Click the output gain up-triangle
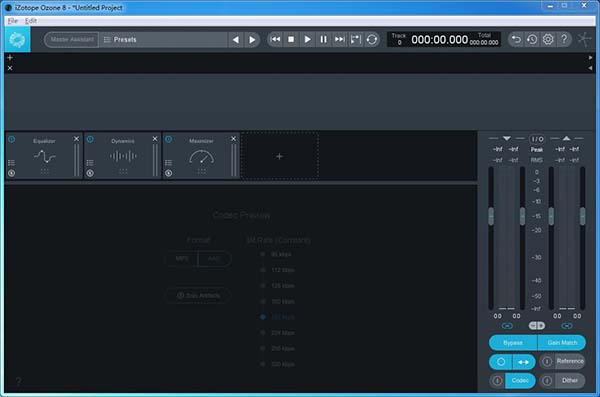Screen dimensions: 600x397 [566, 138]
